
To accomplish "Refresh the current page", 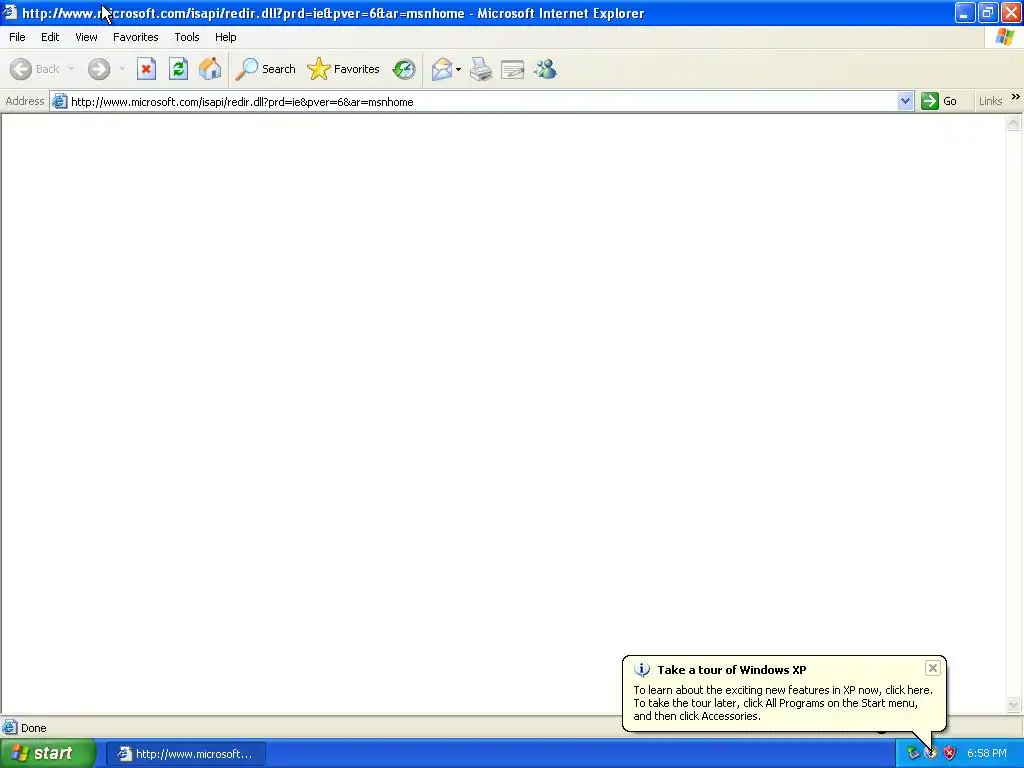I will [178, 69].
